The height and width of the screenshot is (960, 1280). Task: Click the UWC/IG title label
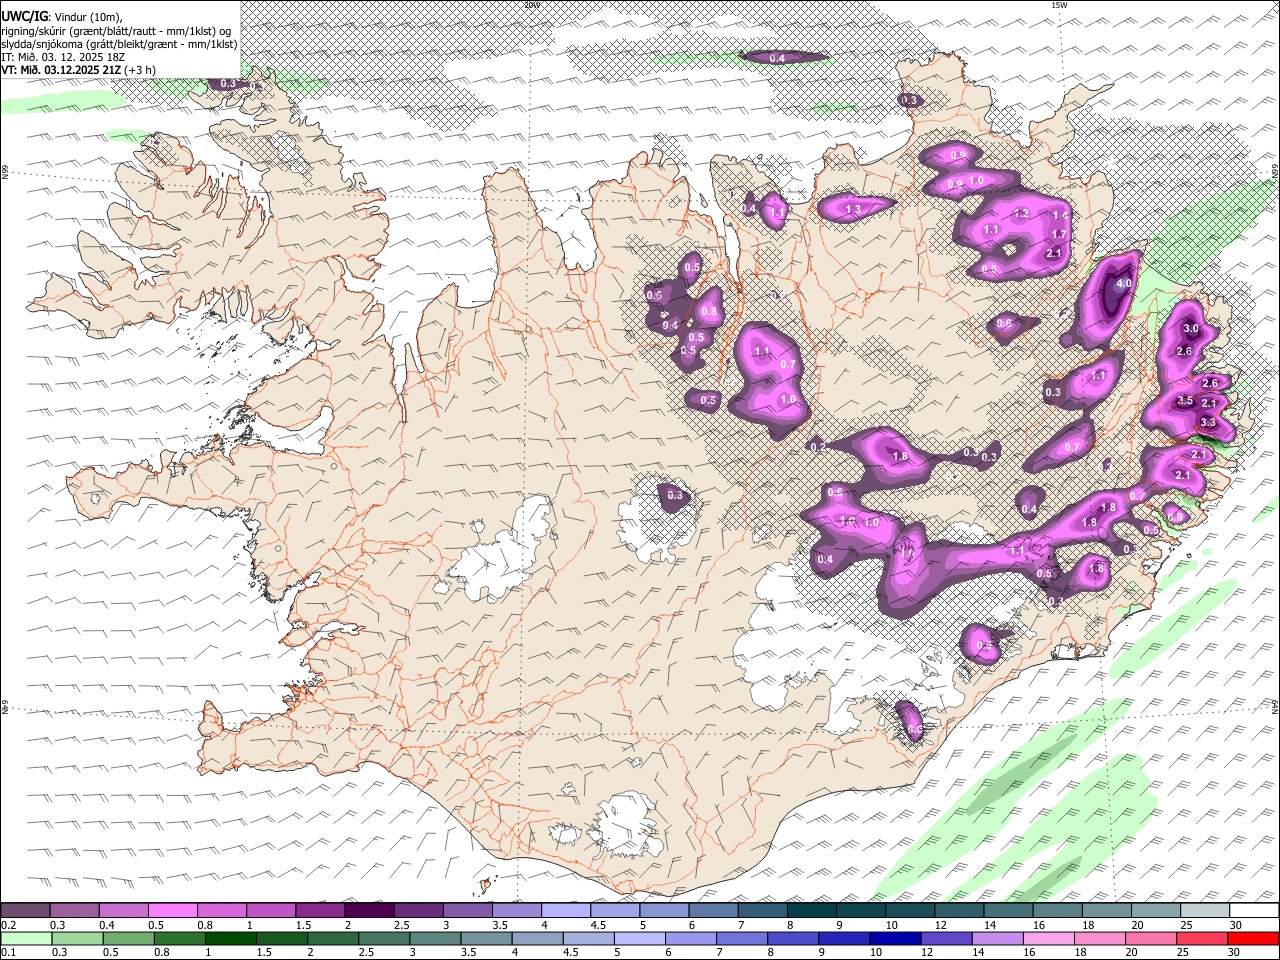pyautogui.click(x=24, y=17)
